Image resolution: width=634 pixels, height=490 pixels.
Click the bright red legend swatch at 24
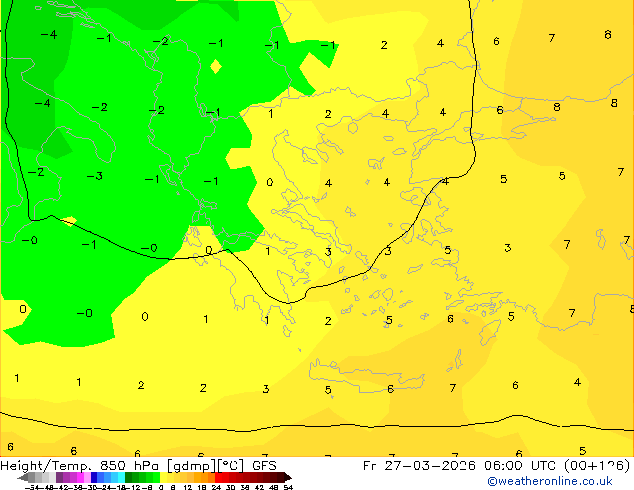pos(218,477)
